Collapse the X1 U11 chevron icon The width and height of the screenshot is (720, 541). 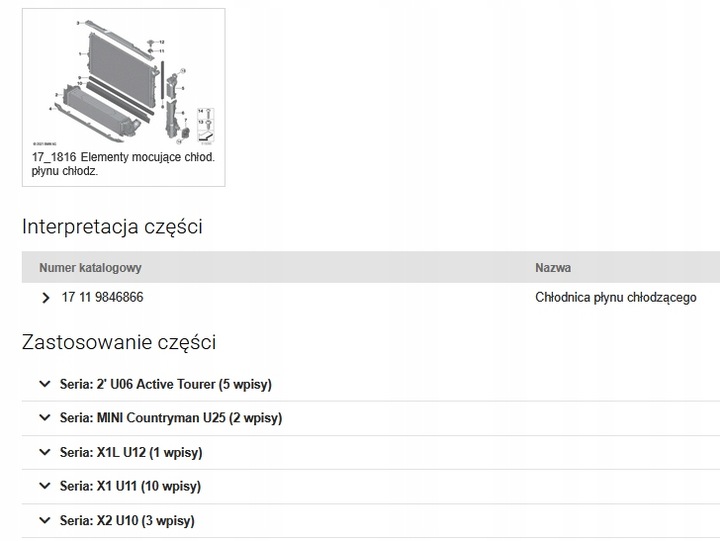pyautogui.click(x=43, y=486)
